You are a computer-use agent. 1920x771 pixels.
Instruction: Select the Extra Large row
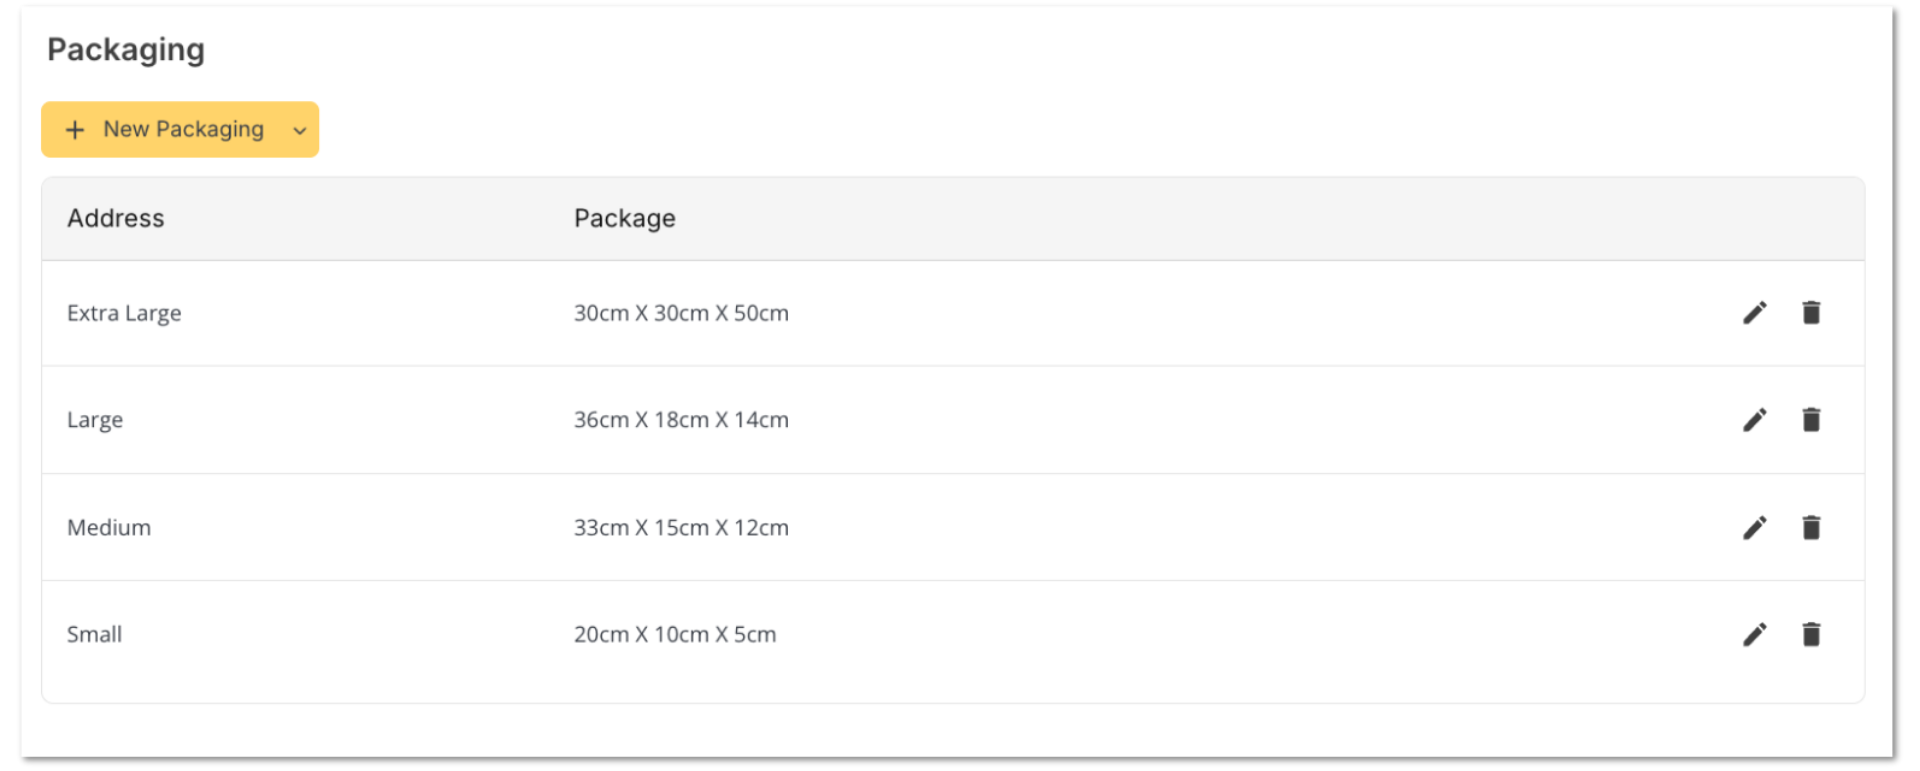[x=124, y=313]
